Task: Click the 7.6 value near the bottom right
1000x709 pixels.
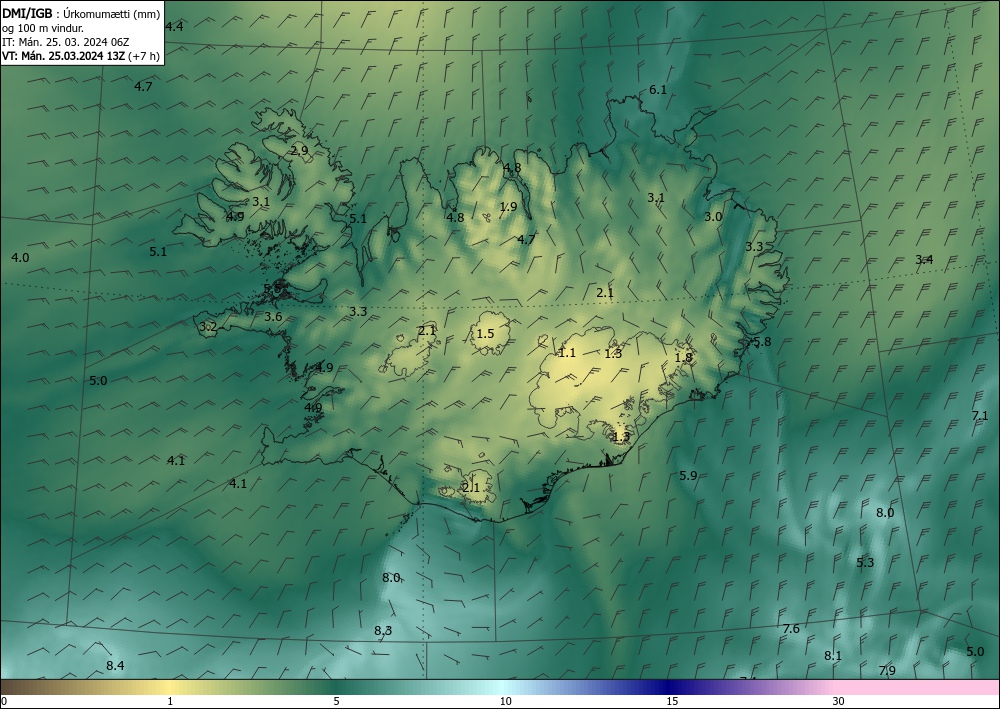Action: (x=791, y=629)
